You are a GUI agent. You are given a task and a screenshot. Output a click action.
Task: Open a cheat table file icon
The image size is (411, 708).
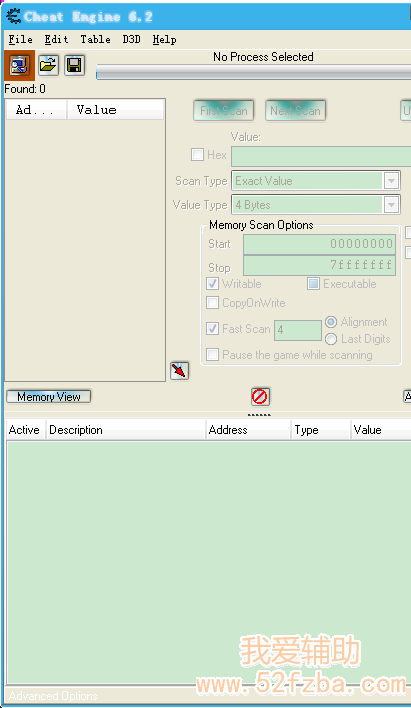(48, 65)
